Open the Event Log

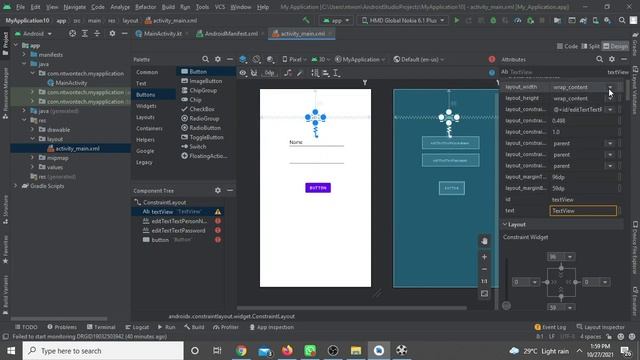[550, 327]
